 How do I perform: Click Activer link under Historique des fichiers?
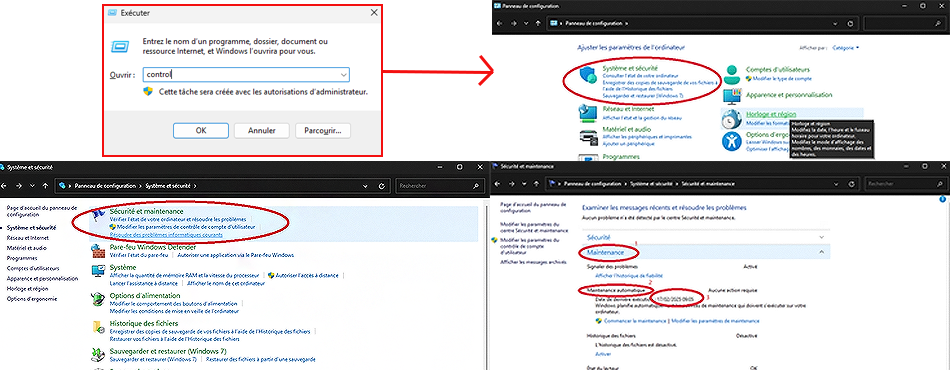coord(603,354)
